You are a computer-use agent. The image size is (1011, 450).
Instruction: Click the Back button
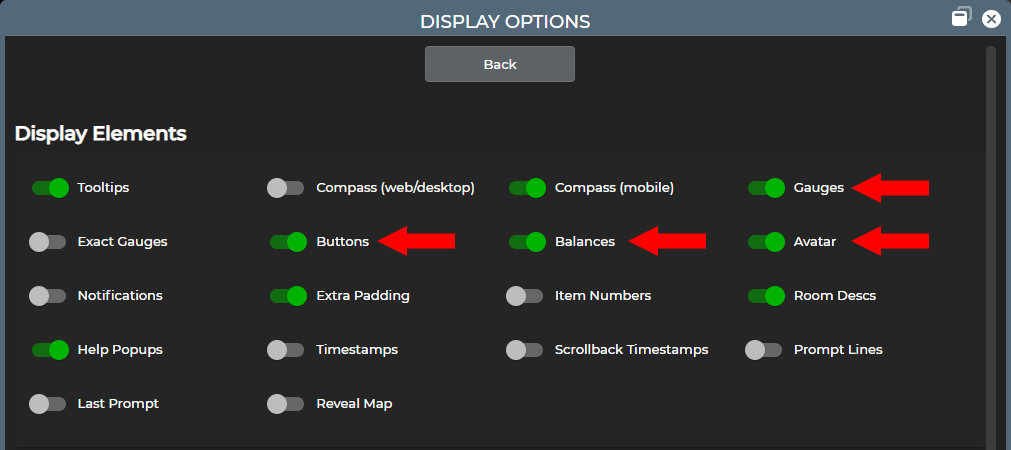point(499,64)
